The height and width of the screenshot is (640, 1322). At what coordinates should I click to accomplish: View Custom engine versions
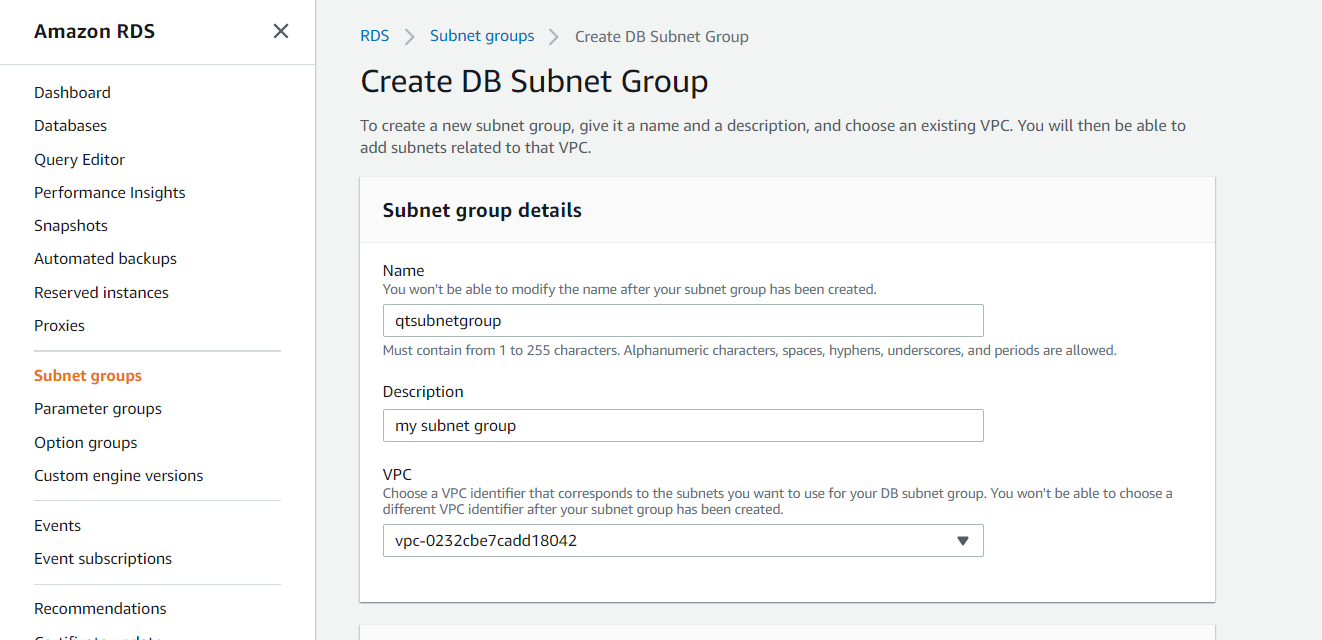click(x=118, y=475)
